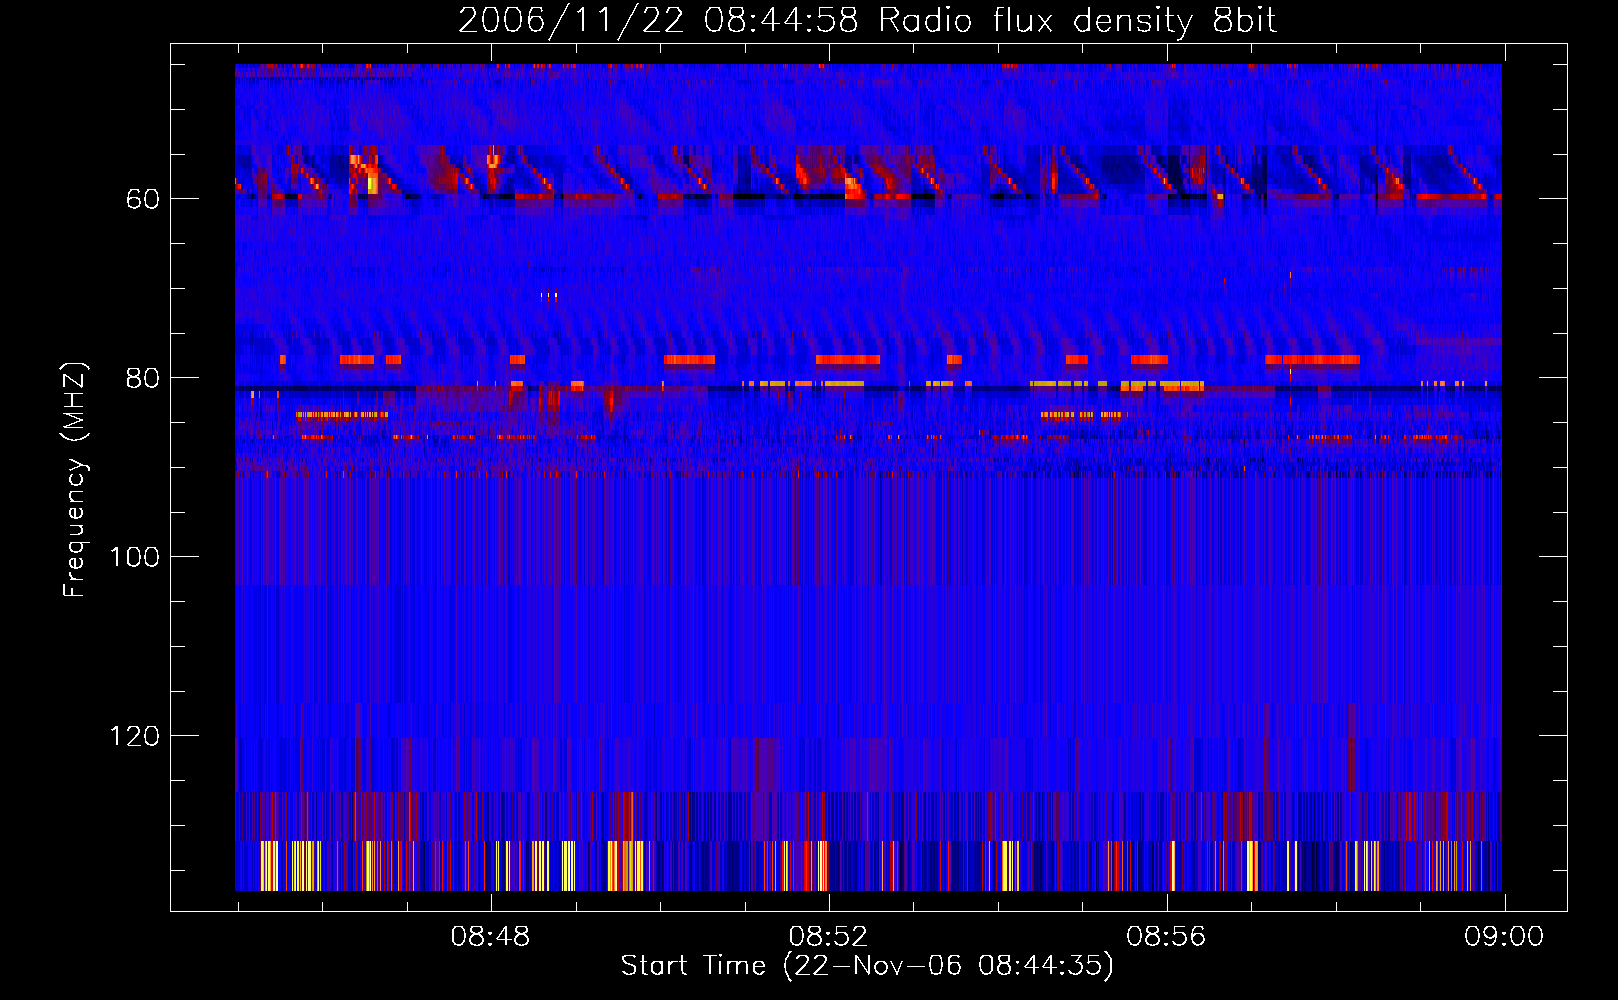The width and height of the screenshot is (1618, 1000).
Task: Click the 09:00 time tick label
Action: pos(1504,937)
